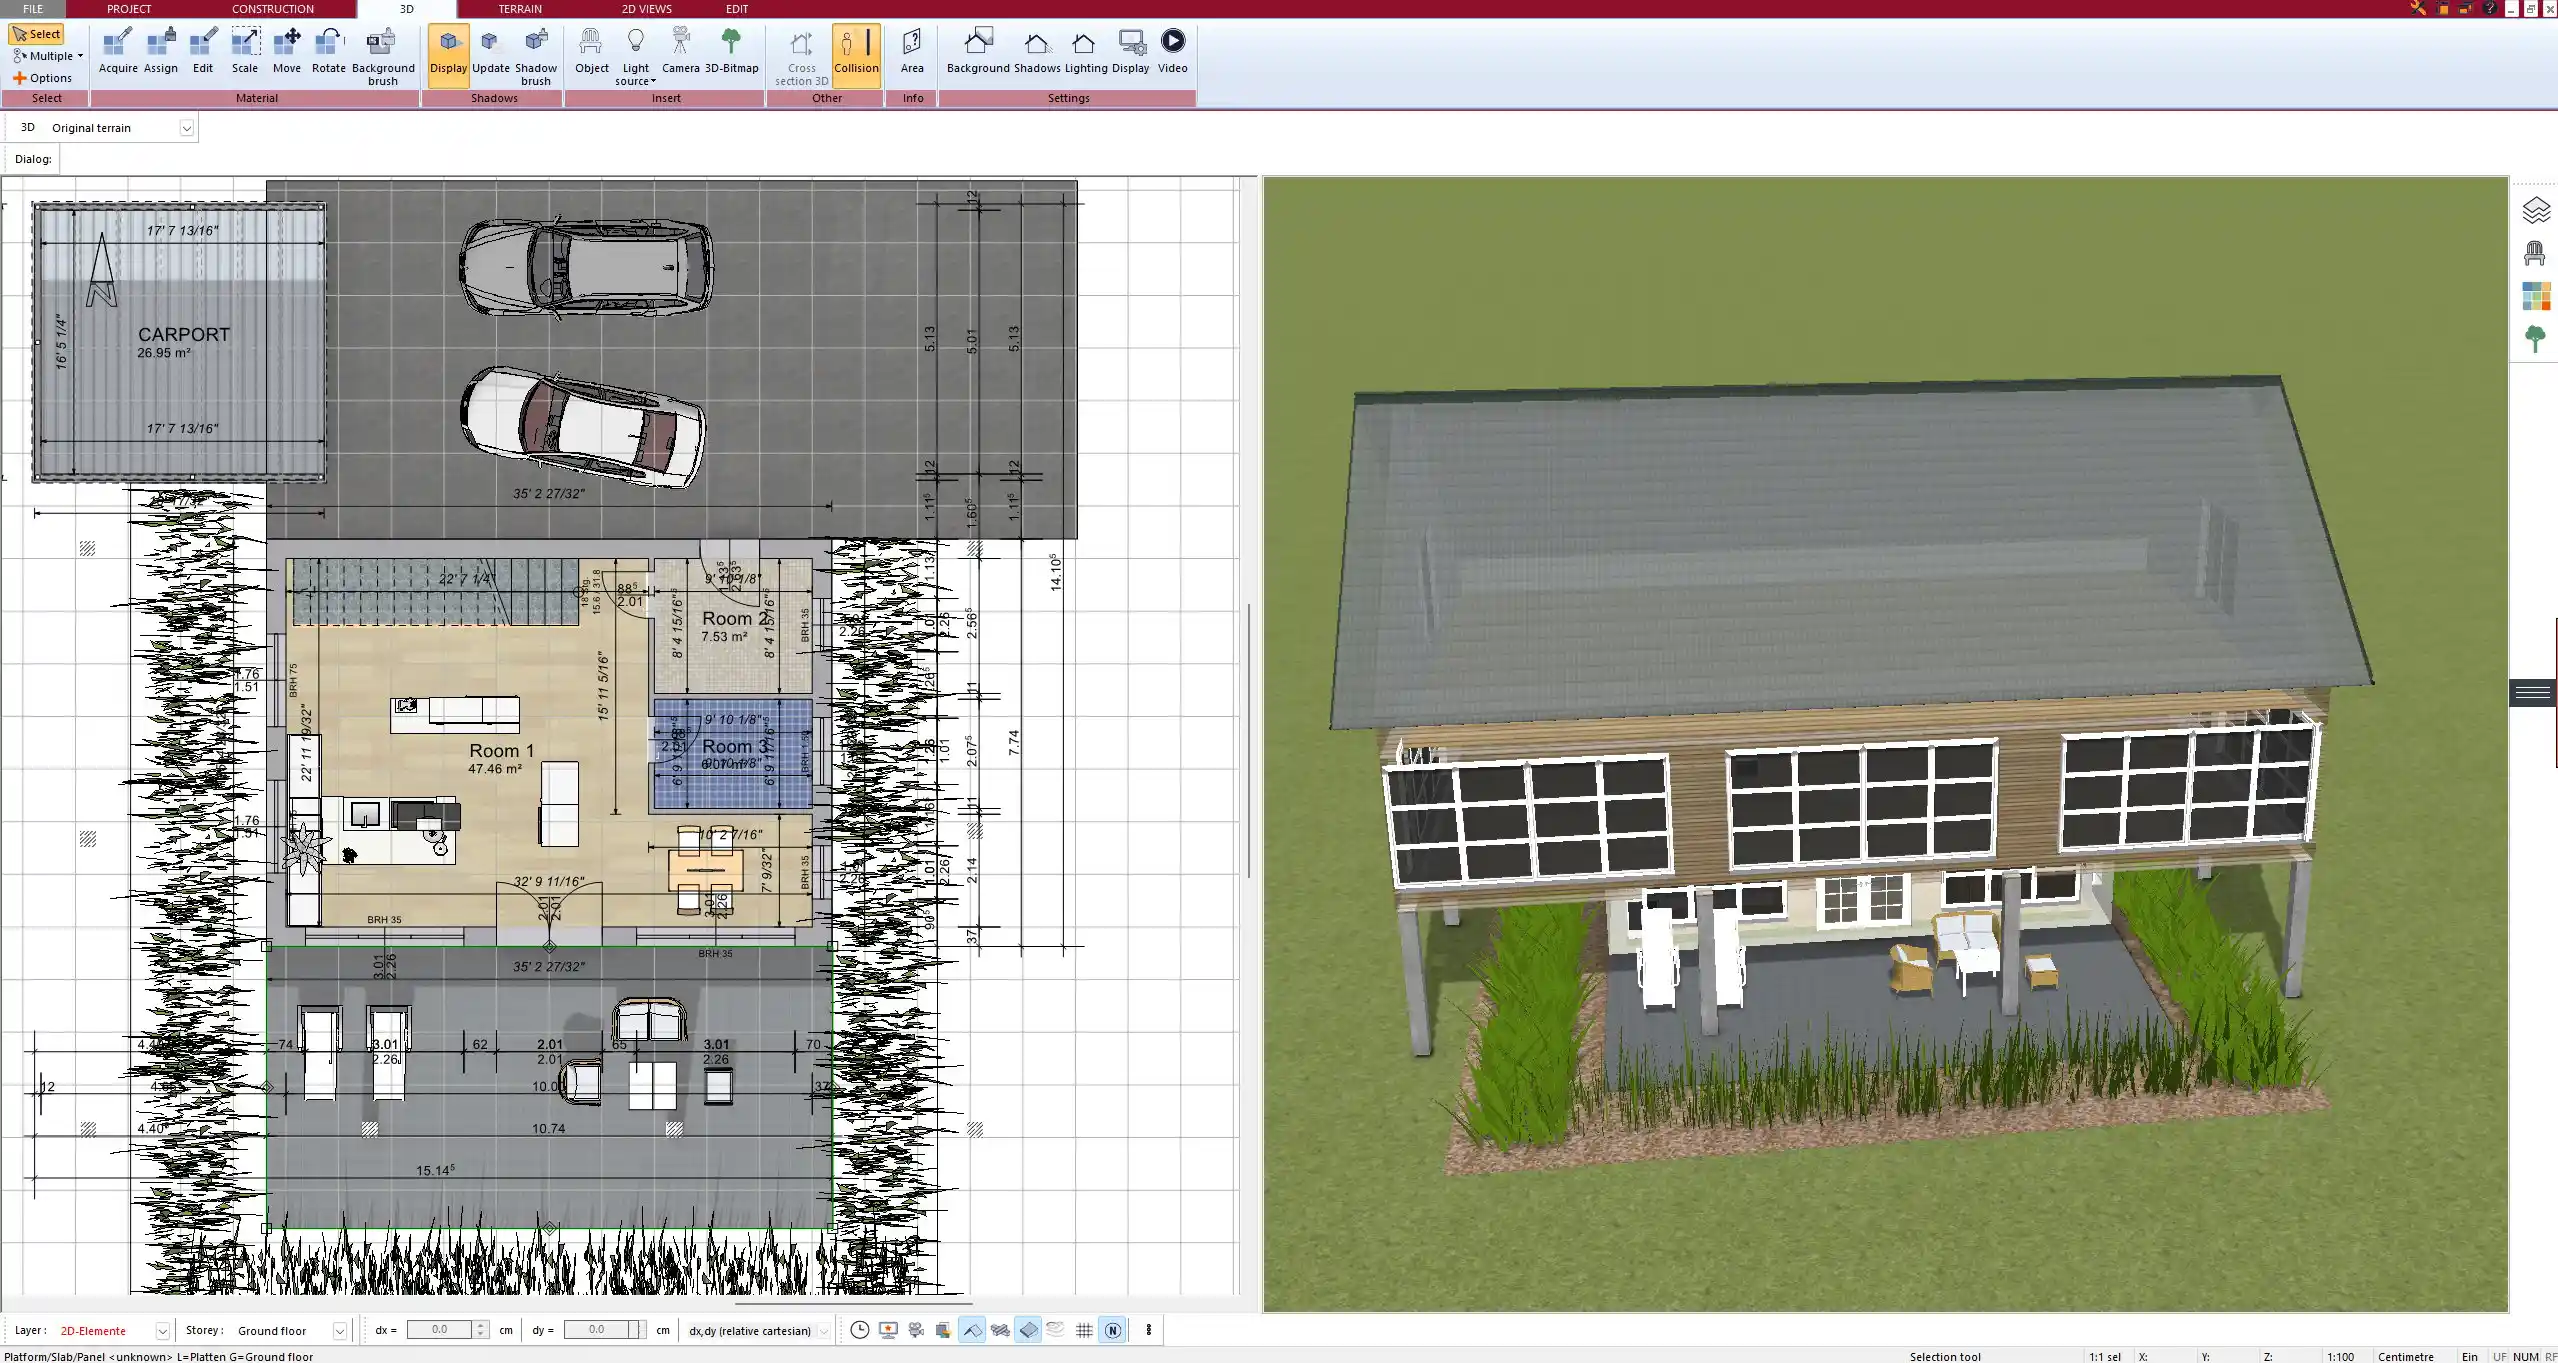Open Lighting settings
Image resolution: width=2558 pixels, height=1363 pixels.
[1085, 52]
